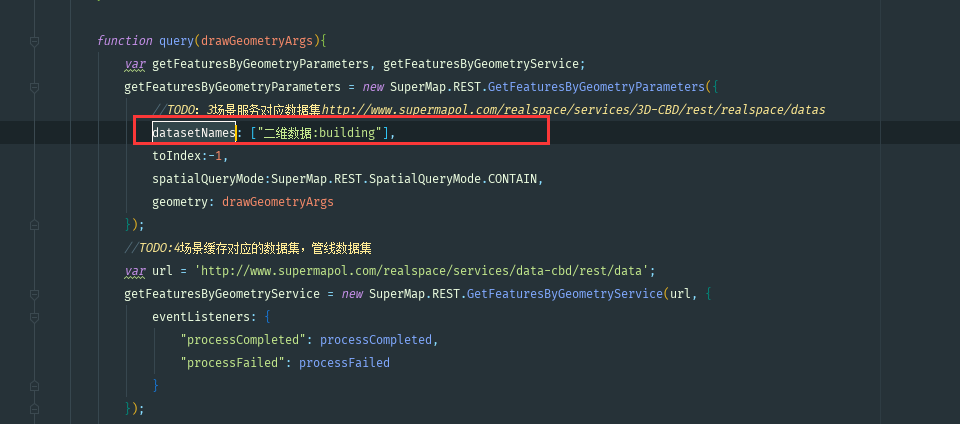Click the toIndex property
The image size is (960, 424).
(177, 156)
